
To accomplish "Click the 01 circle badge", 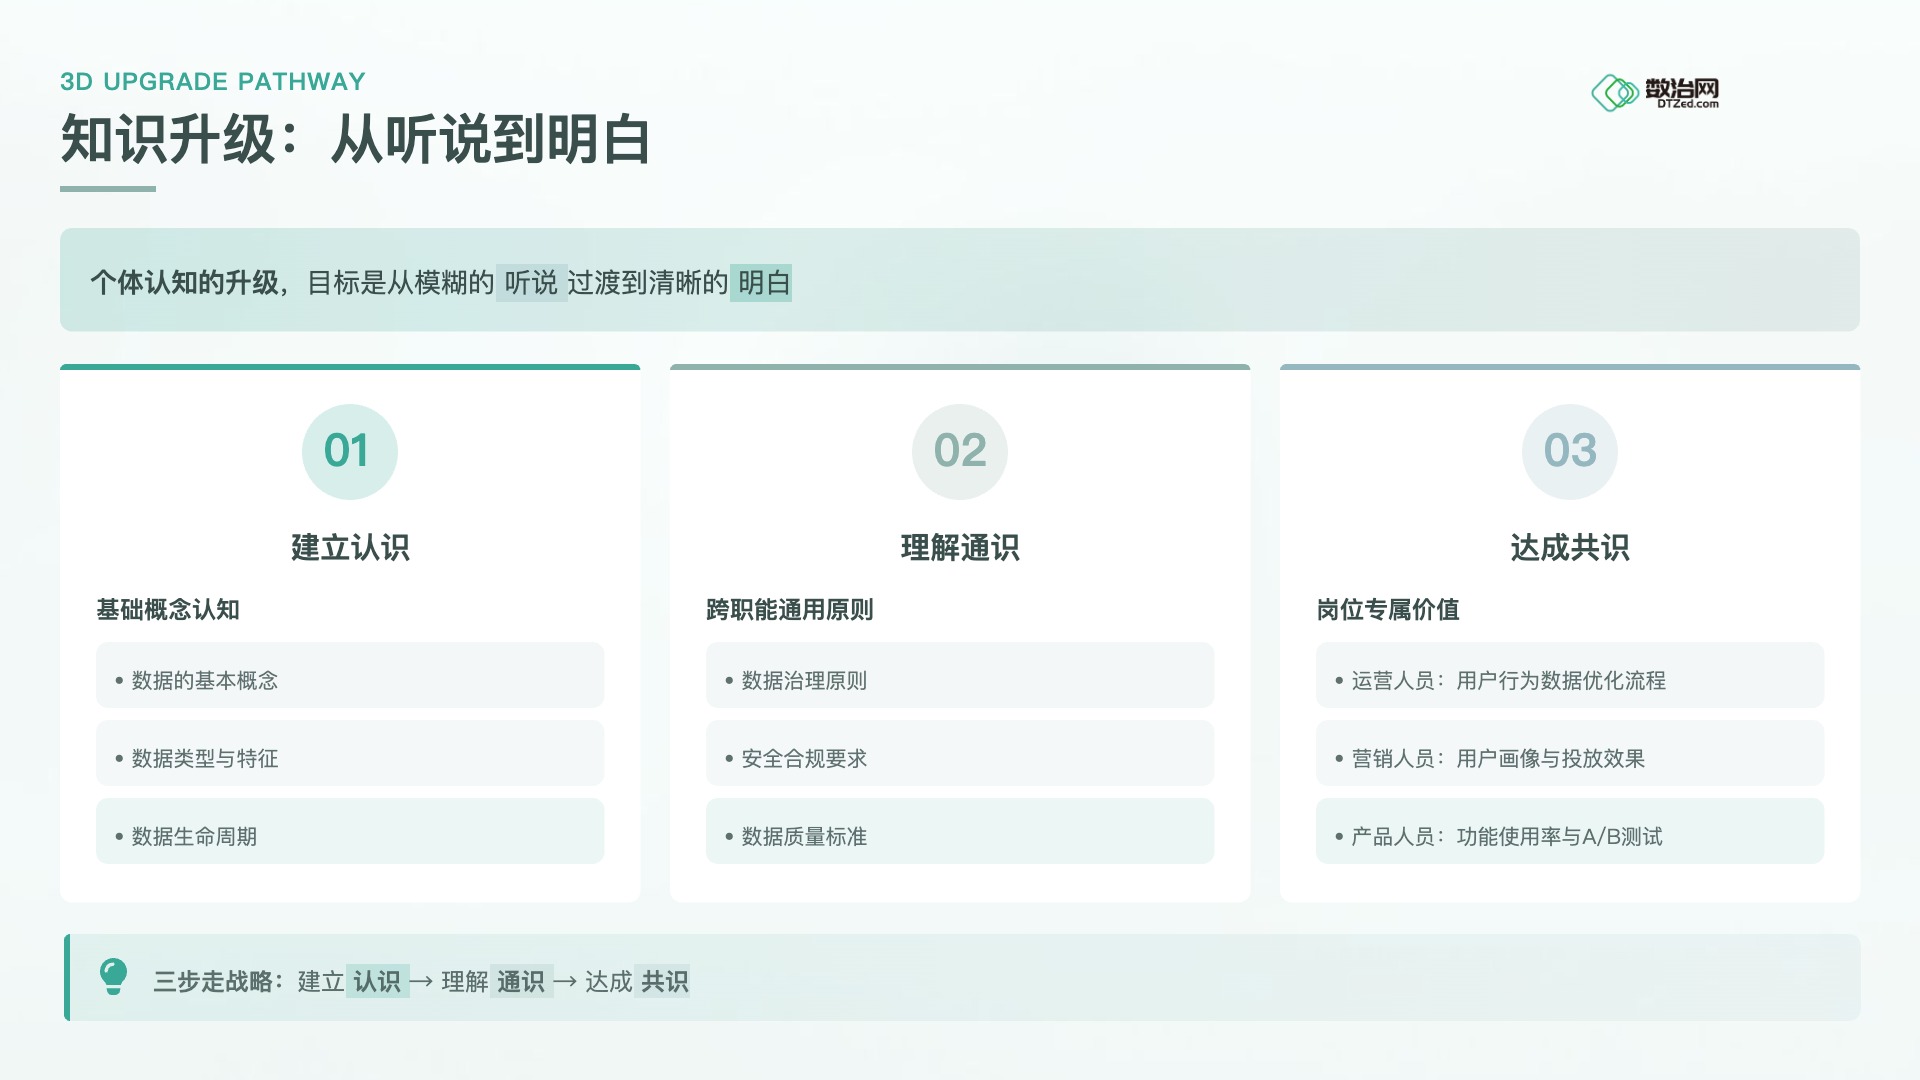I will [349, 451].
